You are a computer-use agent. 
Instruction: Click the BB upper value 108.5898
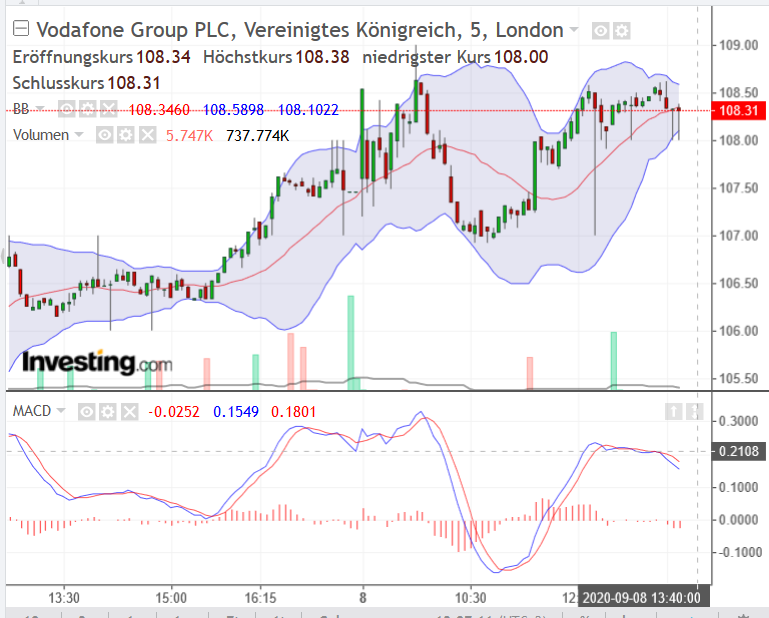(233, 109)
